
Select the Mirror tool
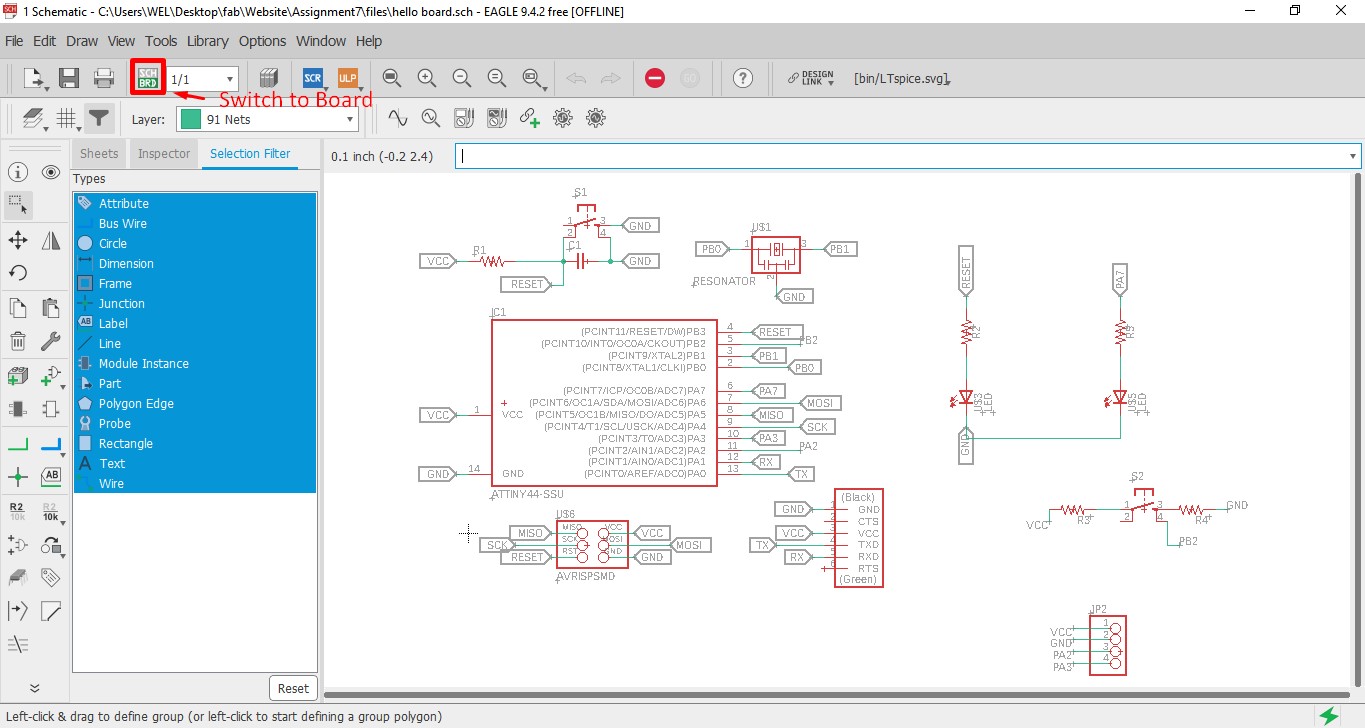click(x=51, y=240)
